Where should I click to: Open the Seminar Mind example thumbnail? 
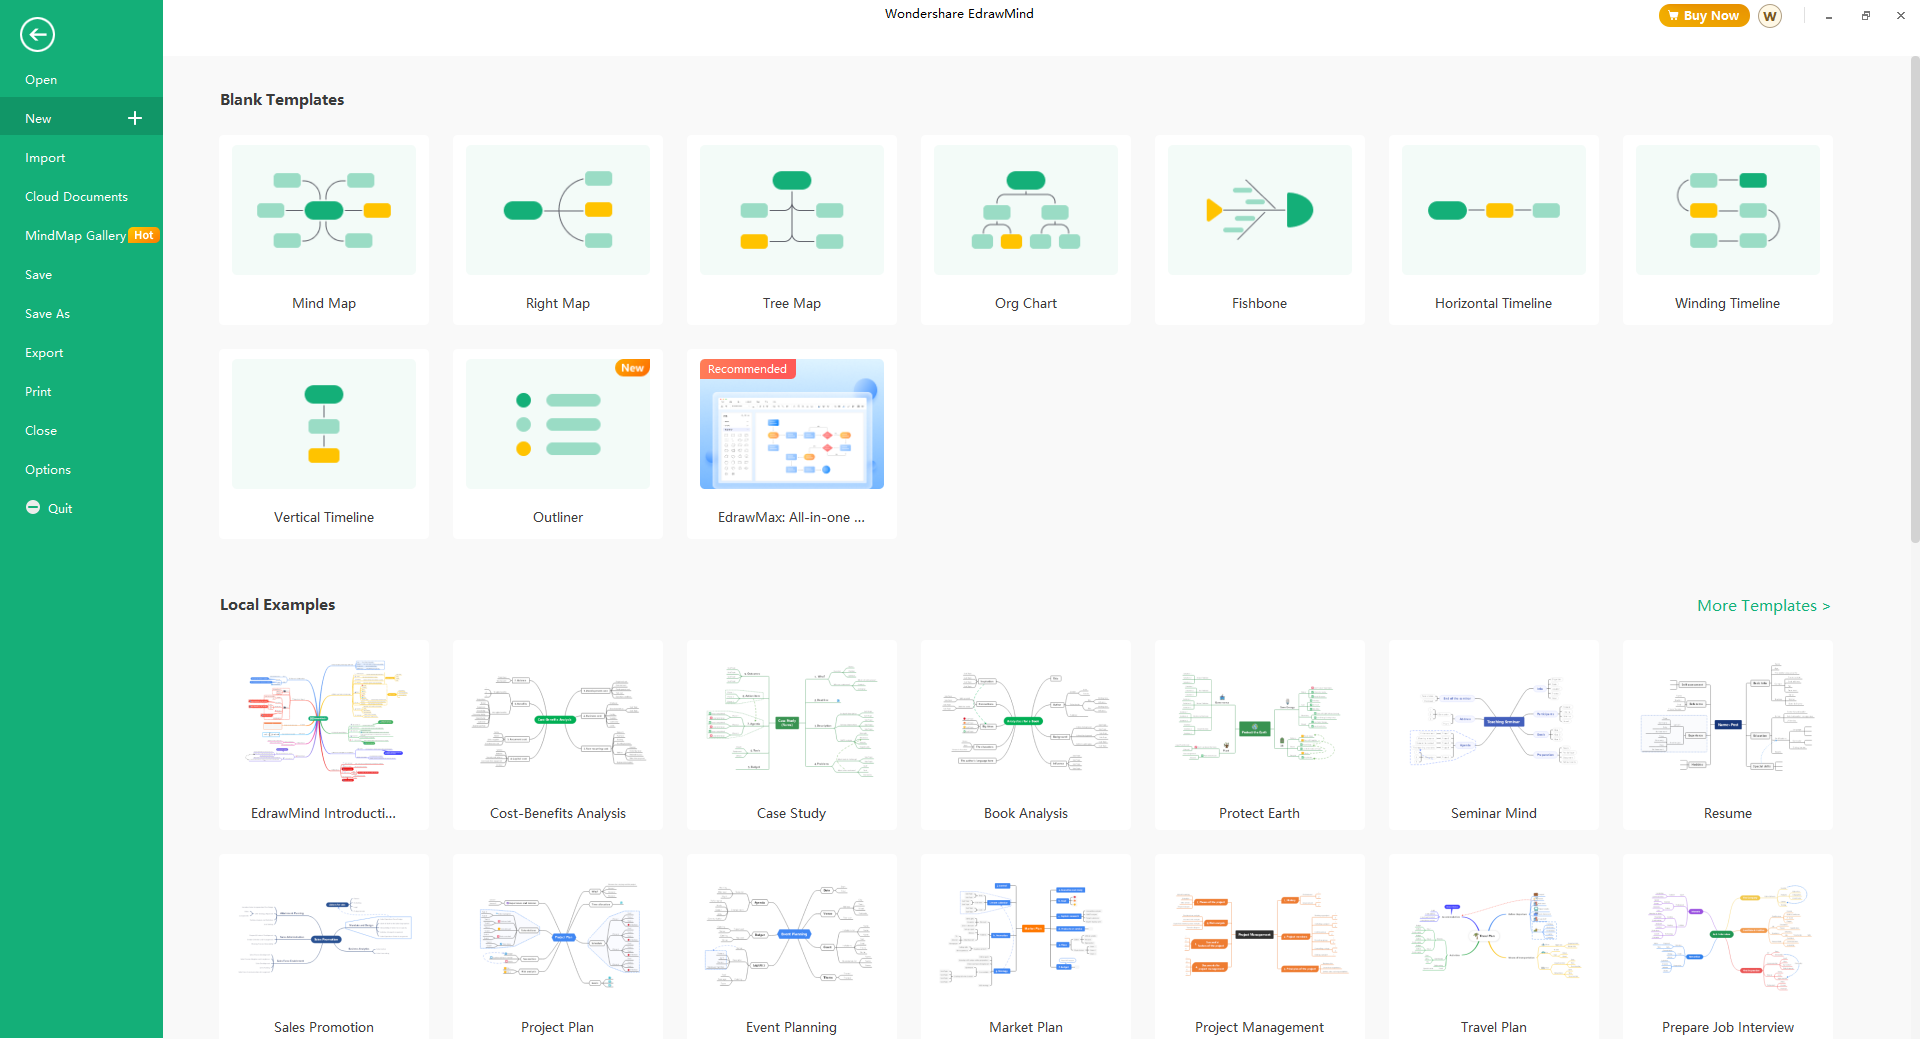(x=1494, y=720)
